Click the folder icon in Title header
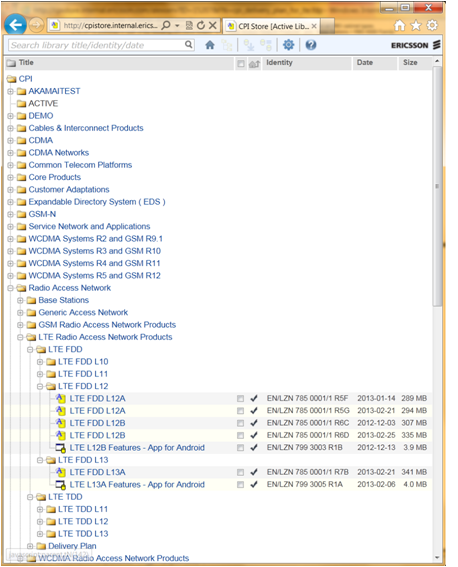 tap(12, 63)
